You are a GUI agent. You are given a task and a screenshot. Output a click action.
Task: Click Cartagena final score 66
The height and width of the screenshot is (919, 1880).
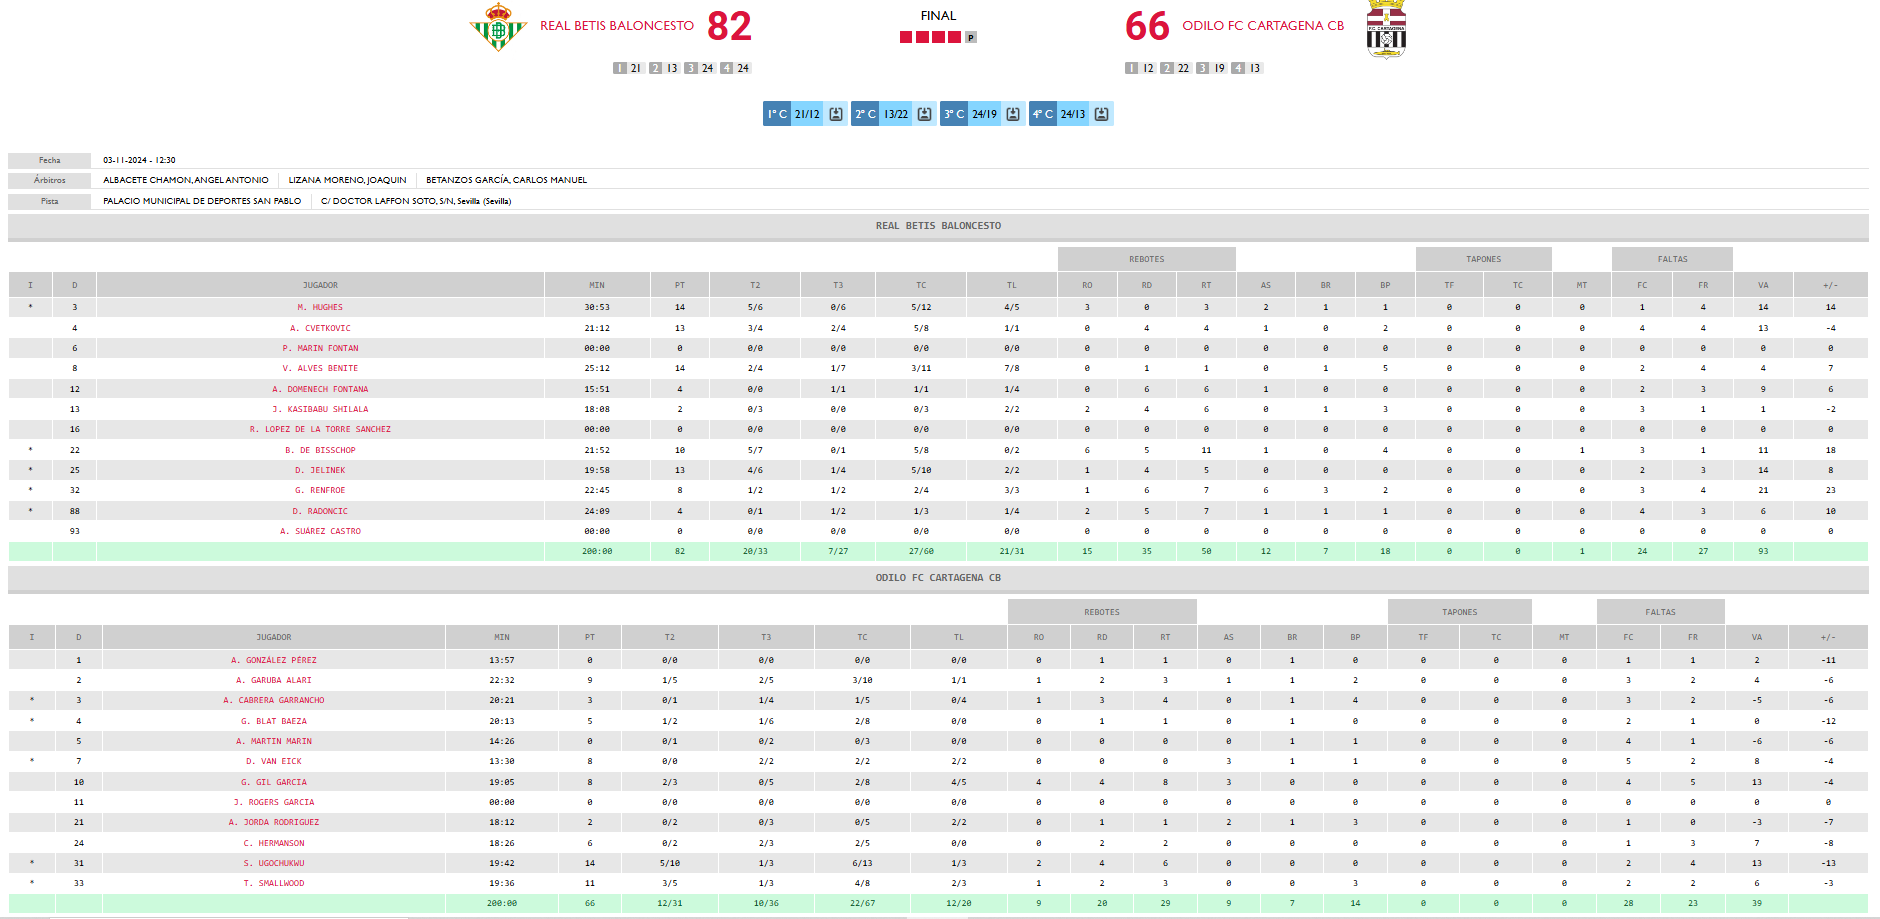point(1147,26)
